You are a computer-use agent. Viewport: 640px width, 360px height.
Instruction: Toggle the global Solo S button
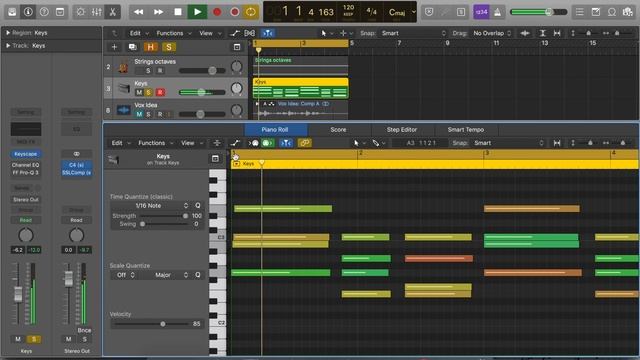coord(169,47)
